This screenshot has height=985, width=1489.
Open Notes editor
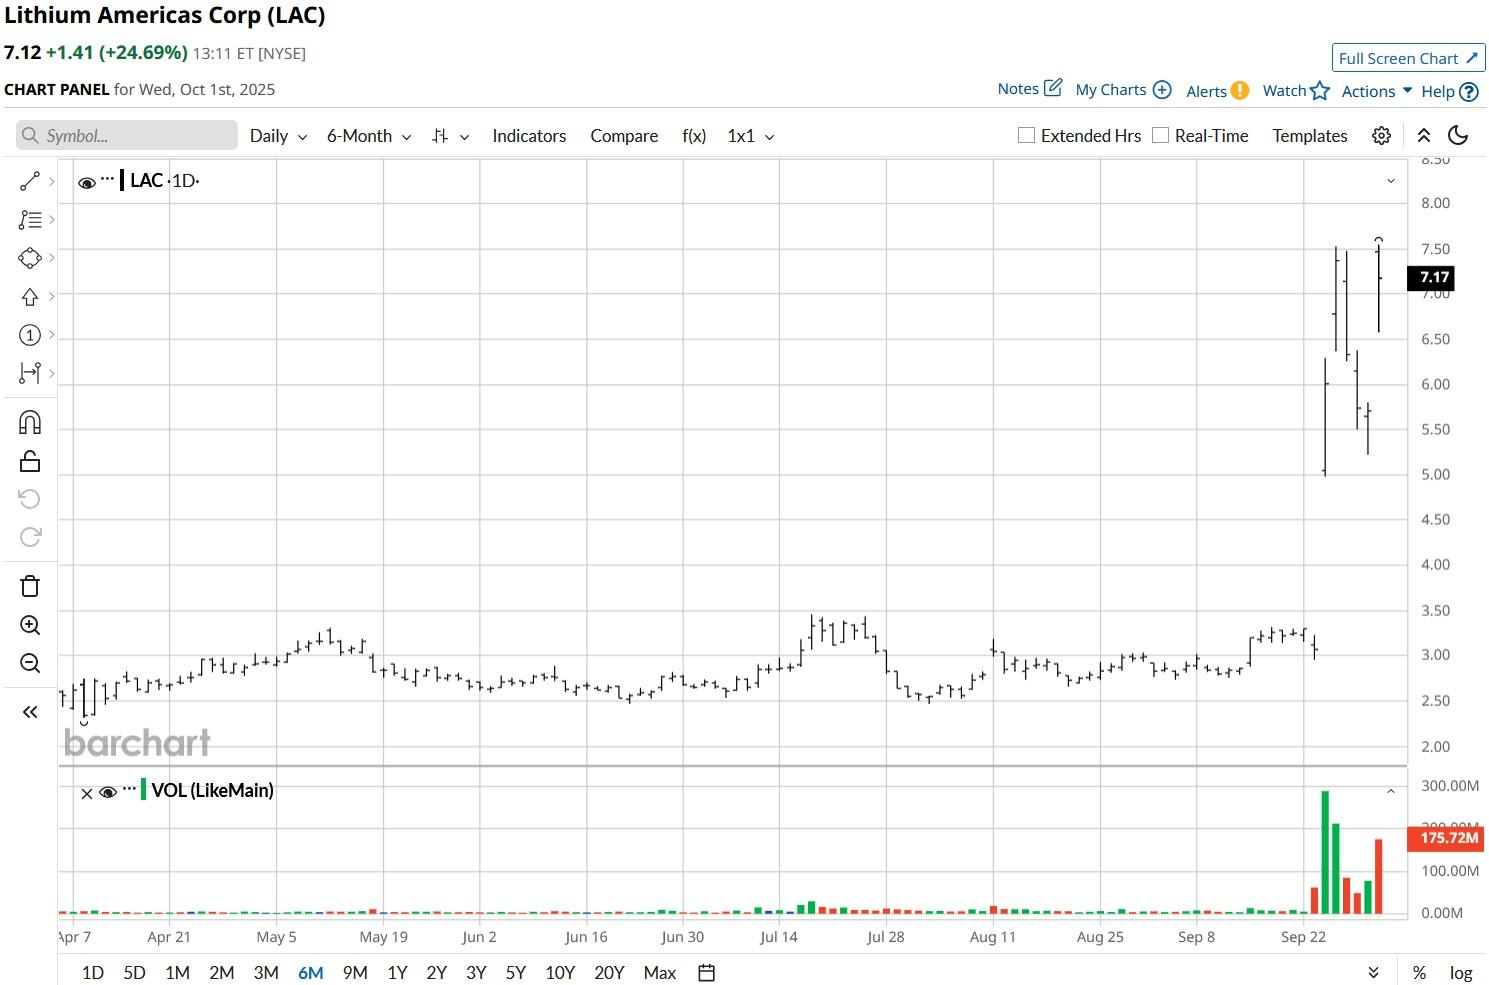[1029, 89]
